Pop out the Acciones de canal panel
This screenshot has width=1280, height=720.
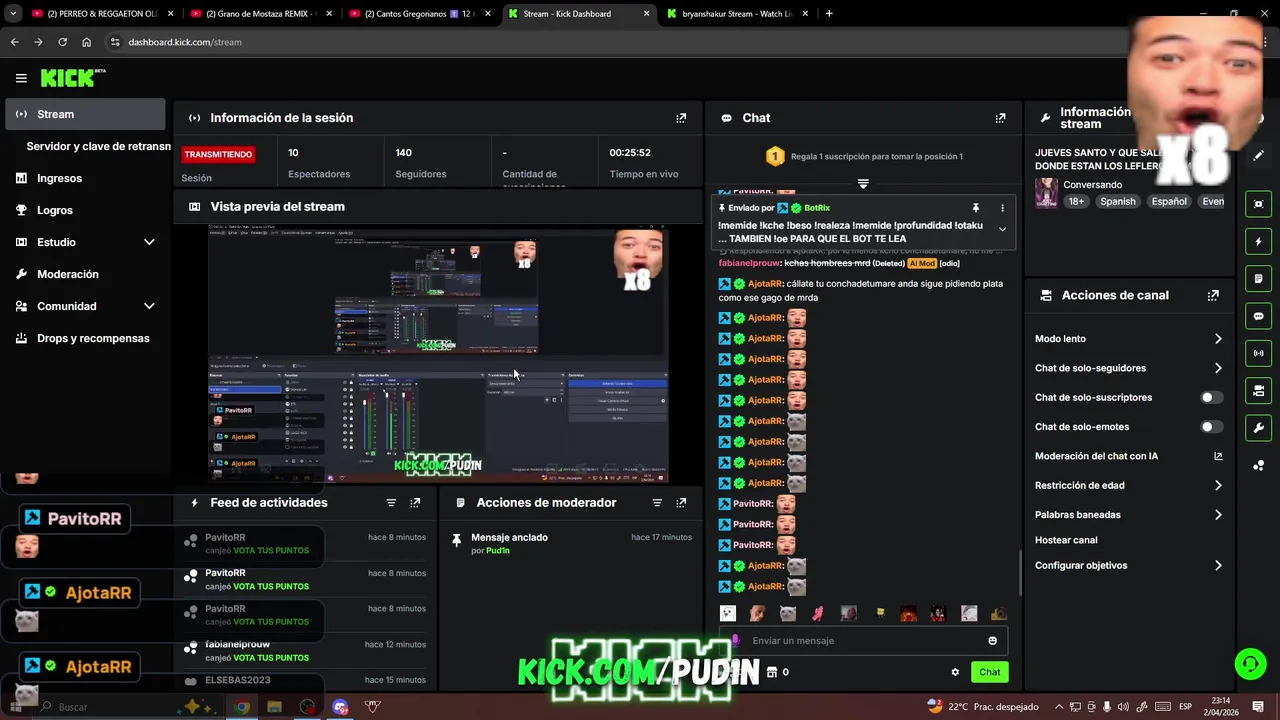click(1213, 296)
